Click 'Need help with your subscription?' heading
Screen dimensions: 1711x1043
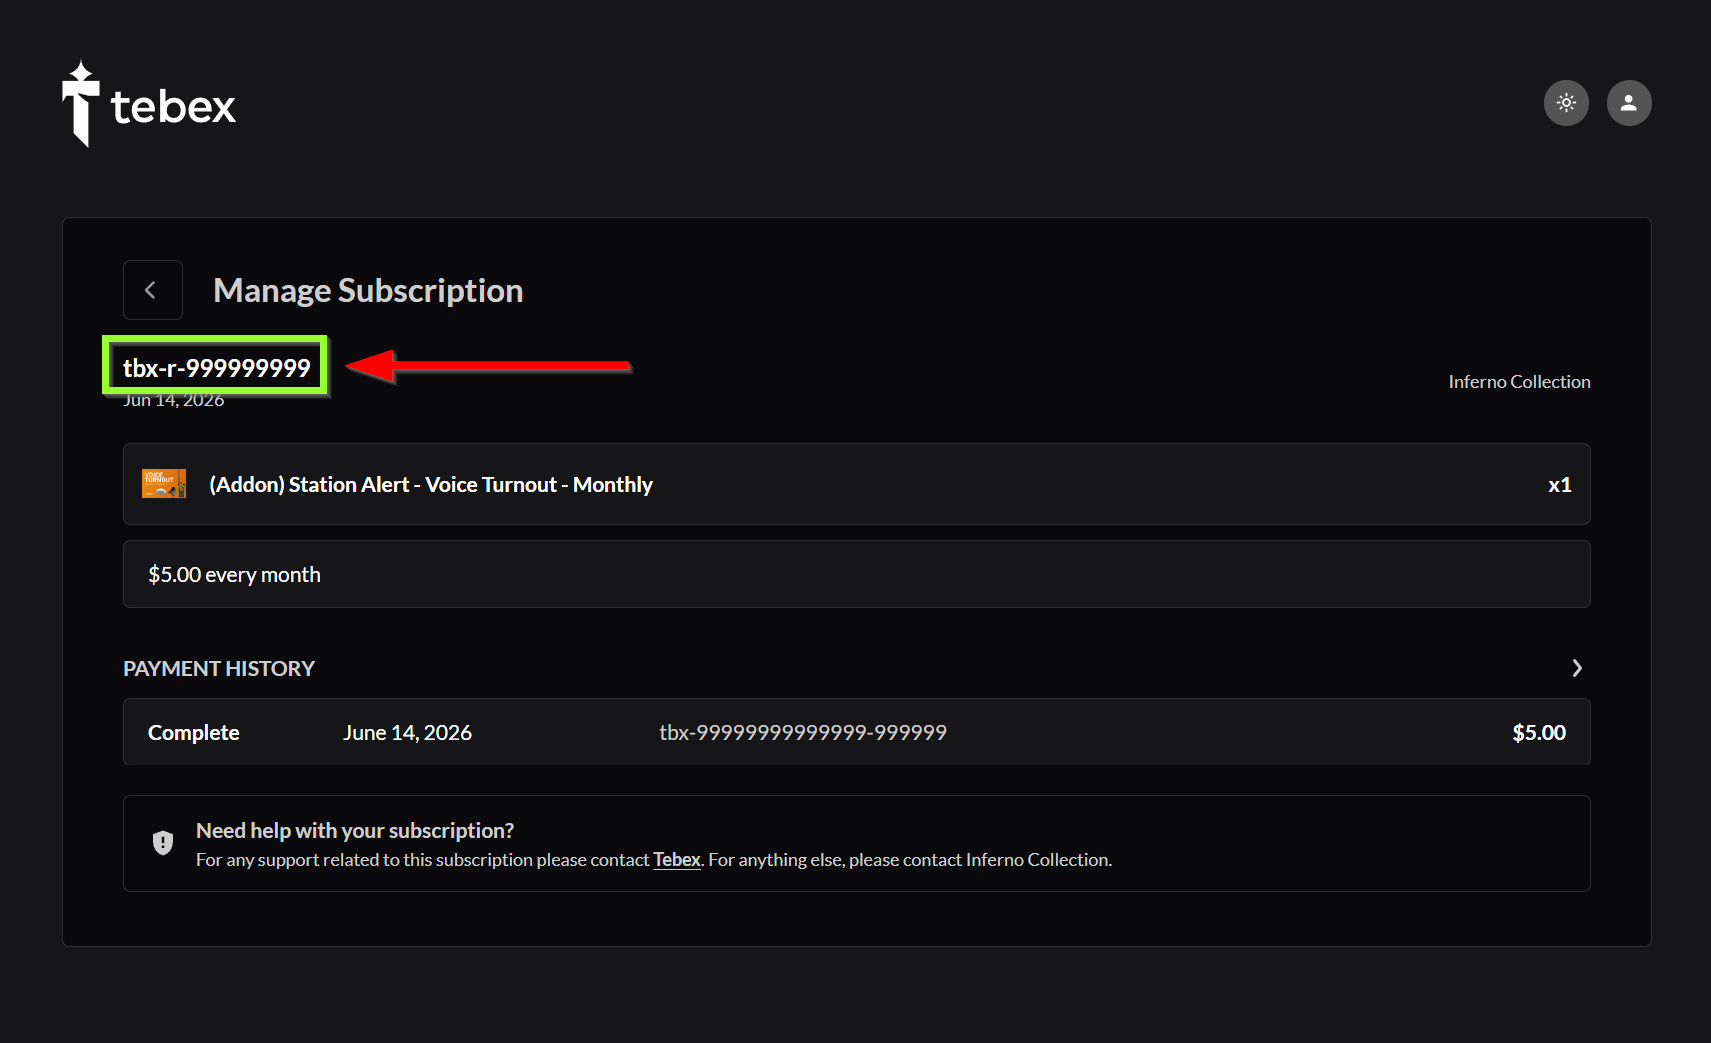pyautogui.click(x=355, y=831)
